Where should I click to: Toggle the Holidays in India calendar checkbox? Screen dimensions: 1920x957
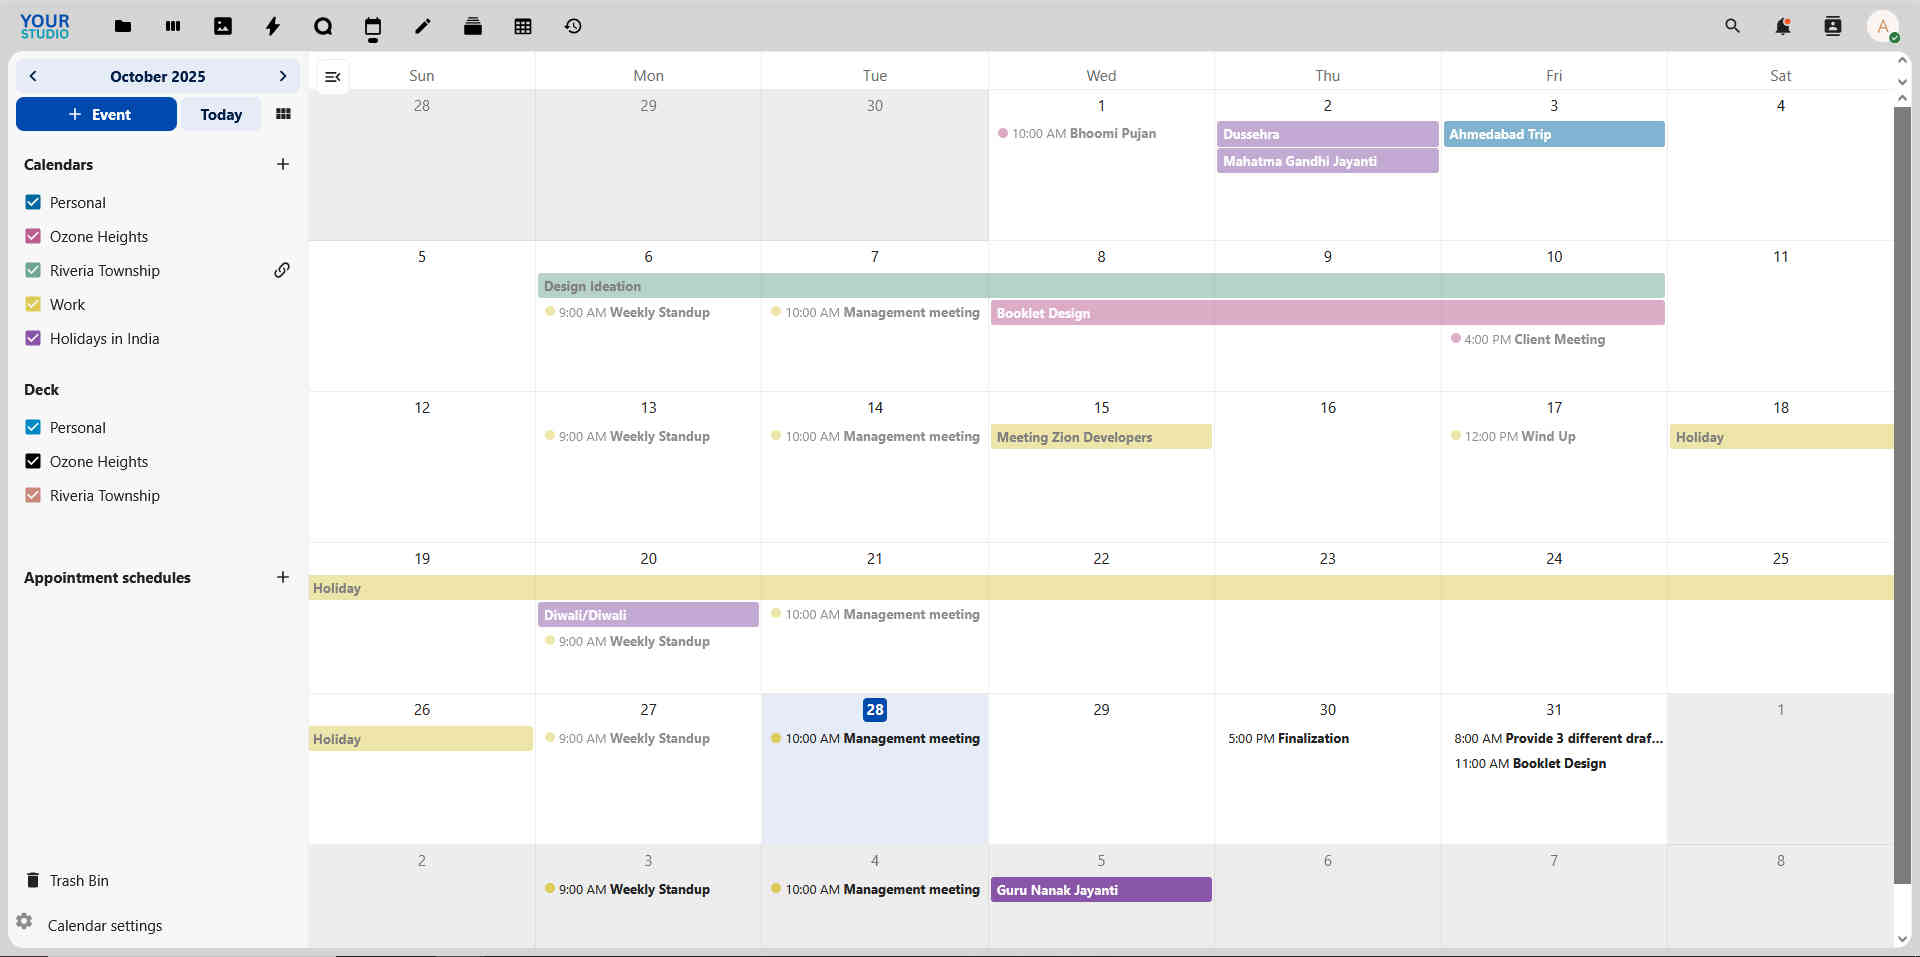pos(33,338)
